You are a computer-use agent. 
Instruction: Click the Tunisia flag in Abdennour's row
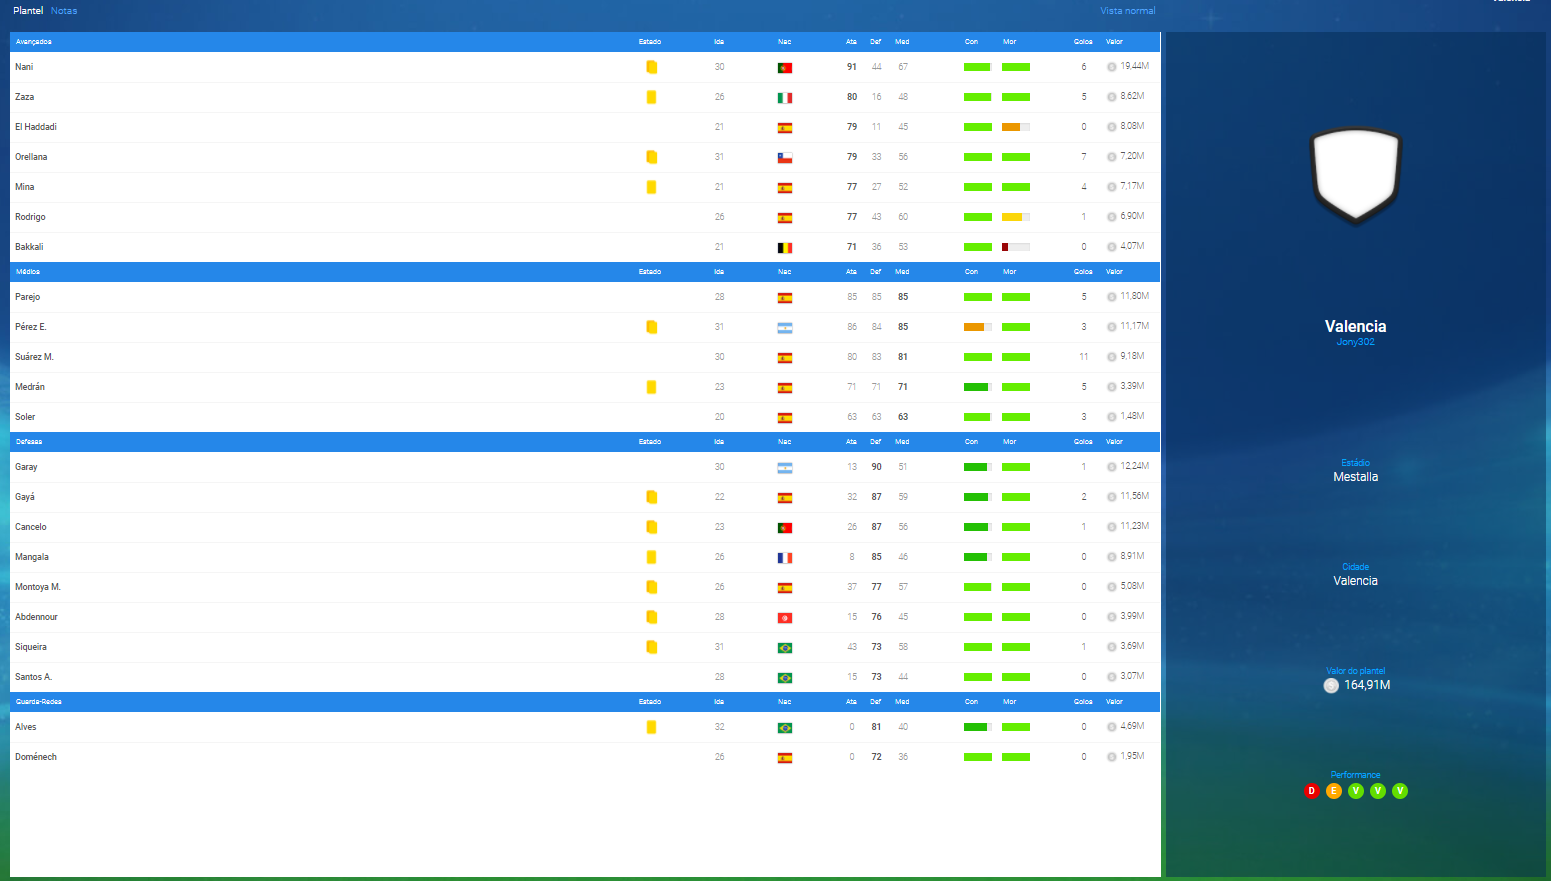point(785,618)
